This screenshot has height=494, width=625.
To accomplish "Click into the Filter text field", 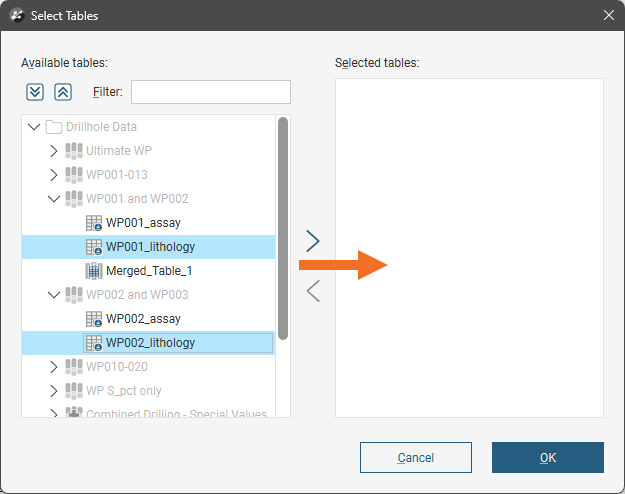I will [210, 92].
